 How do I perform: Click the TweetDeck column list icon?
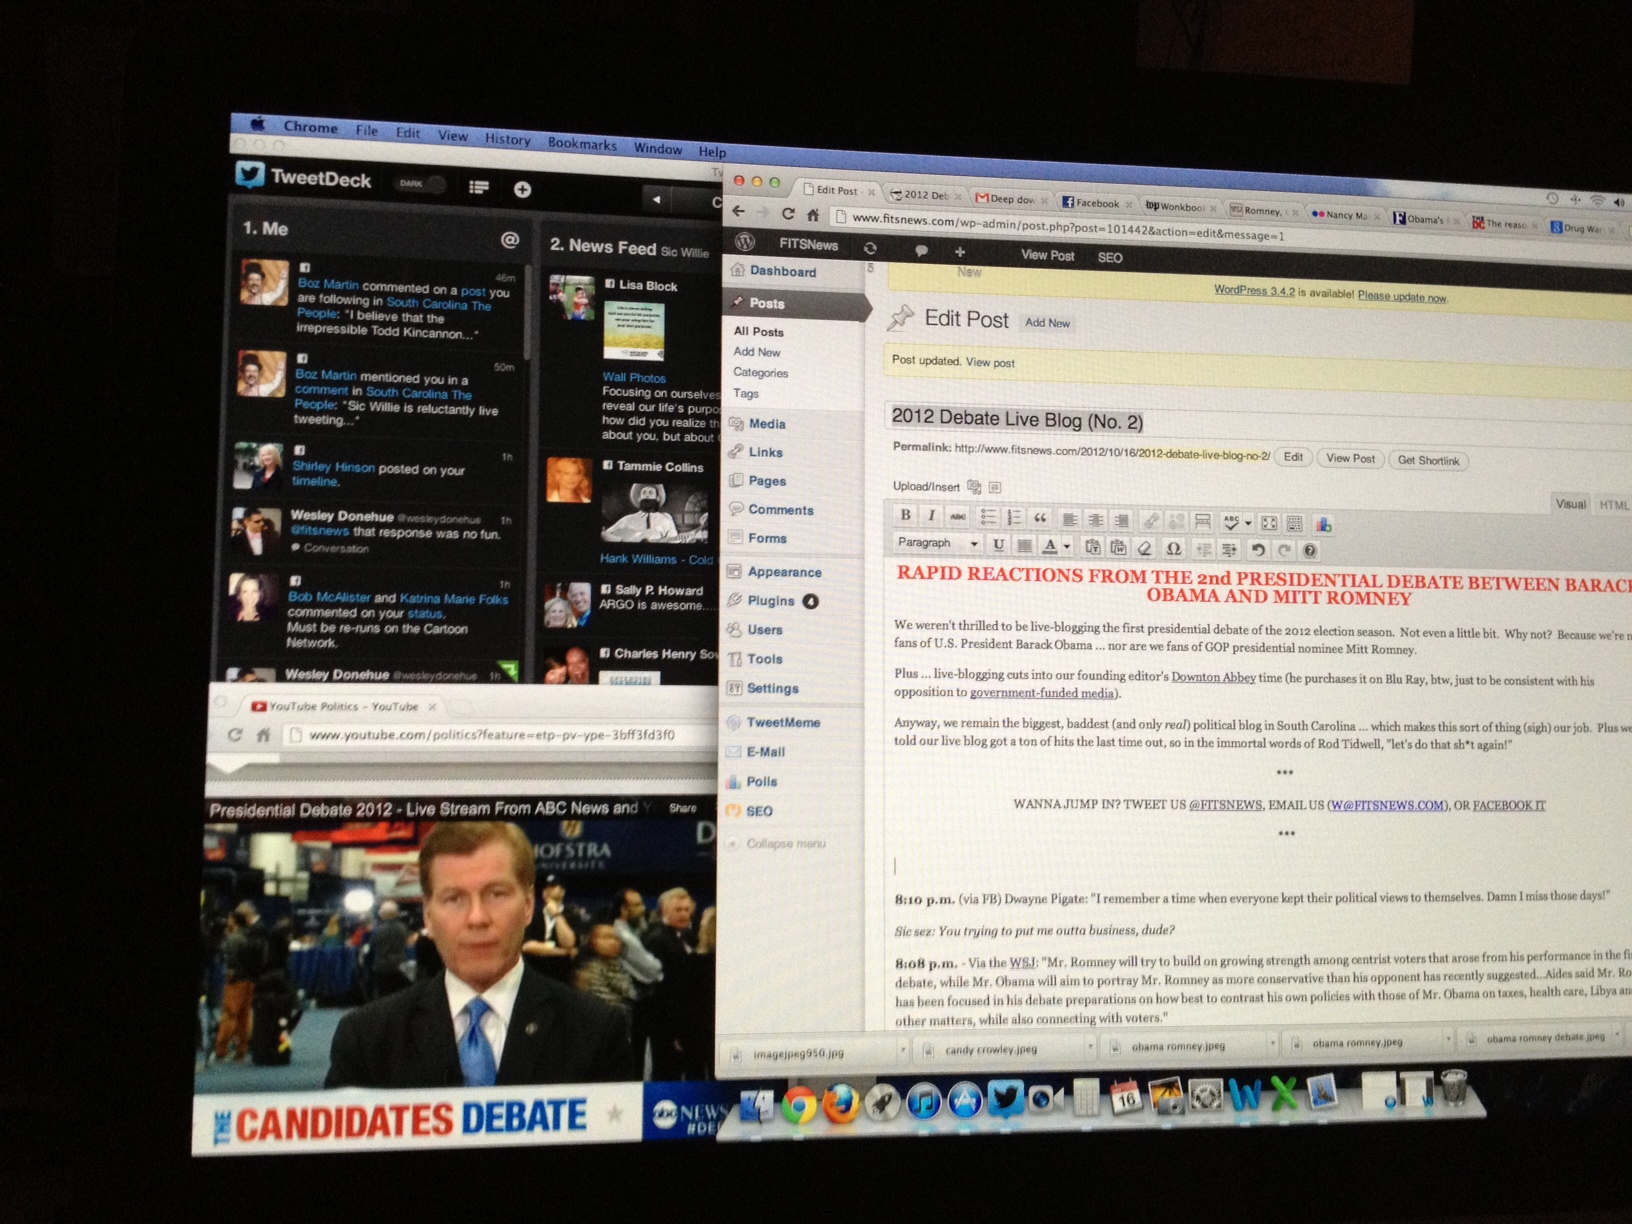479,187
